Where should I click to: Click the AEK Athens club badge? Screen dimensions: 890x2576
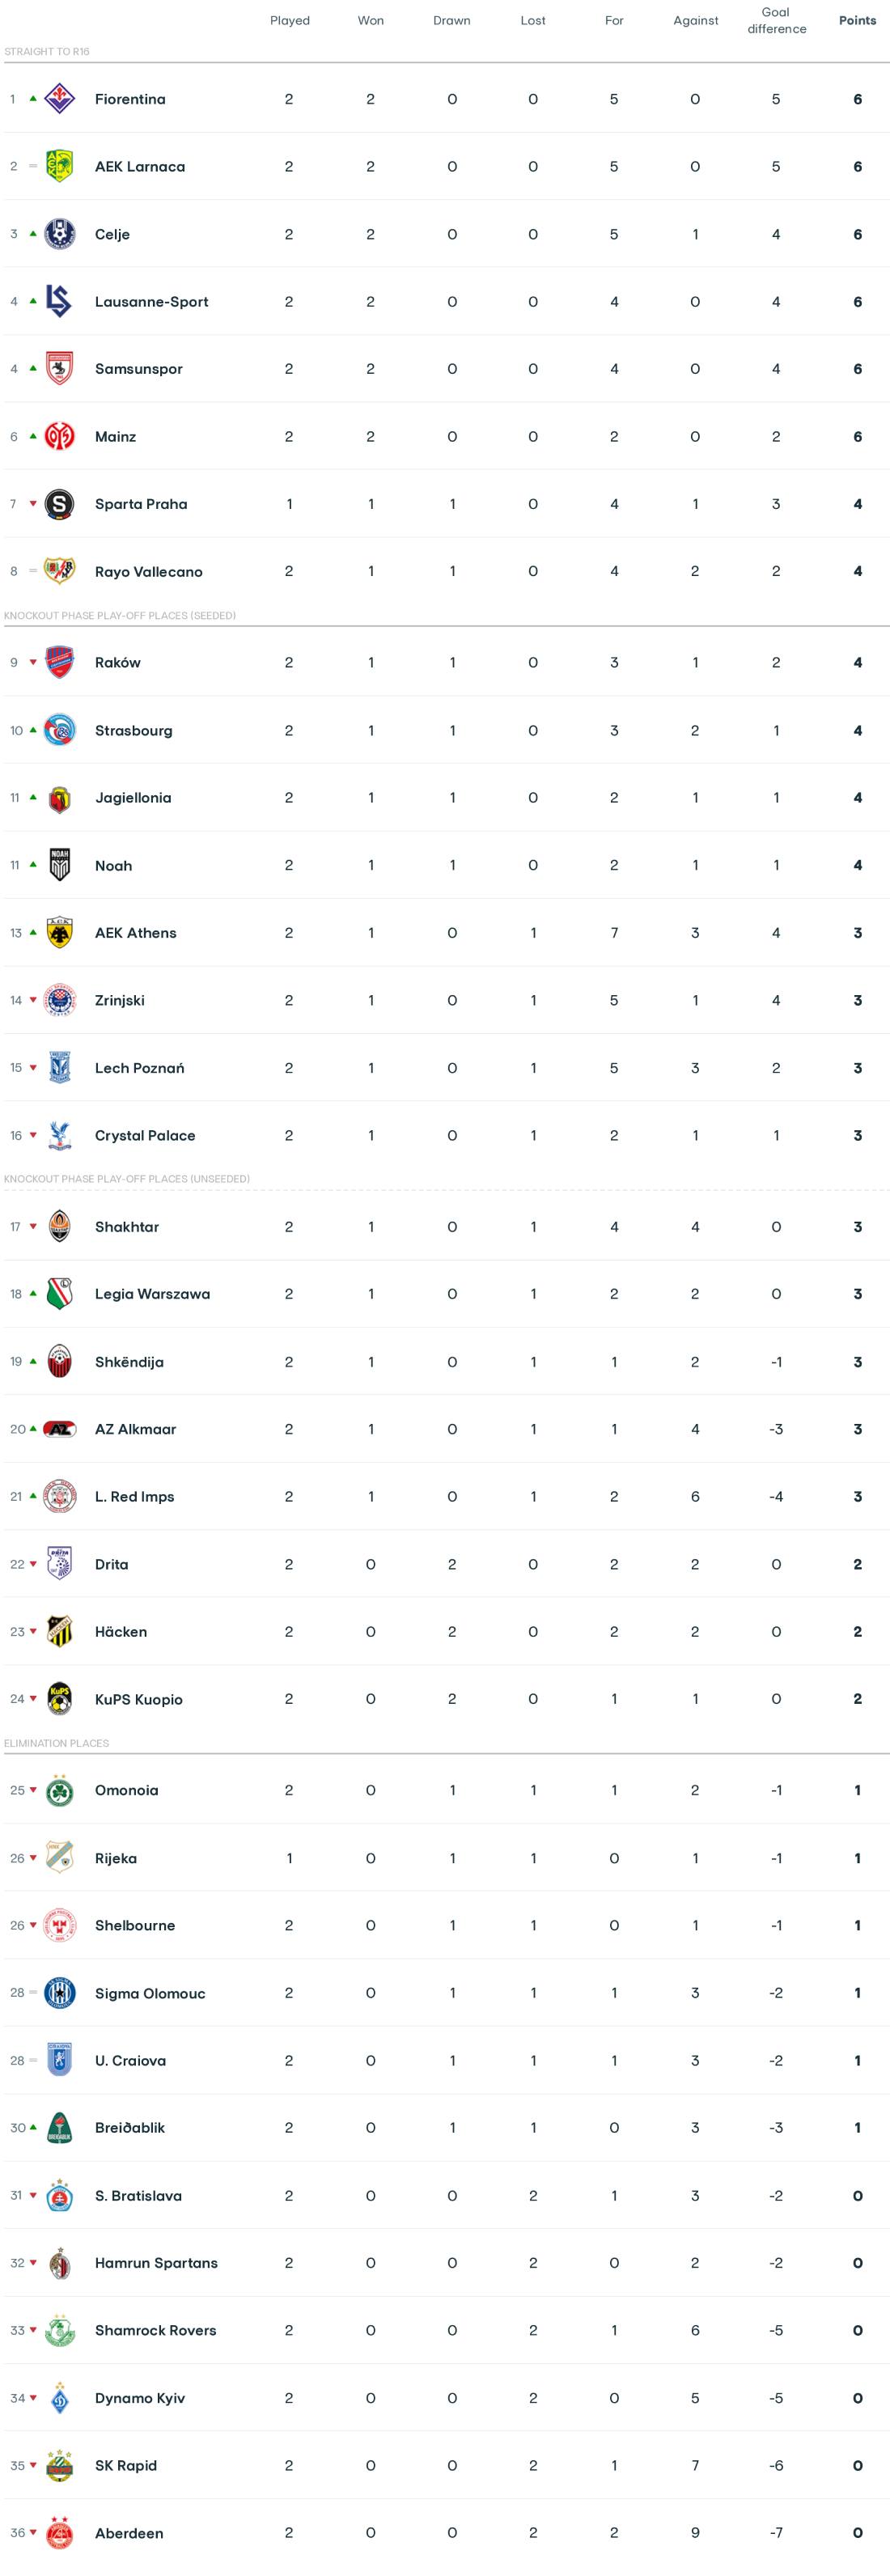[x=59, y=933]
